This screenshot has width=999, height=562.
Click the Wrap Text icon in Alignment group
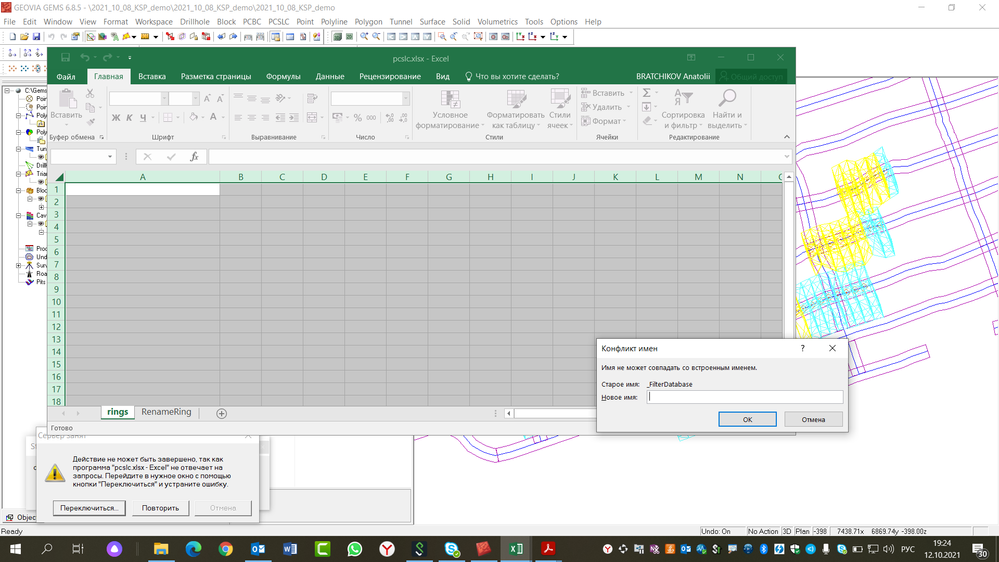click(x=312, y=99)
